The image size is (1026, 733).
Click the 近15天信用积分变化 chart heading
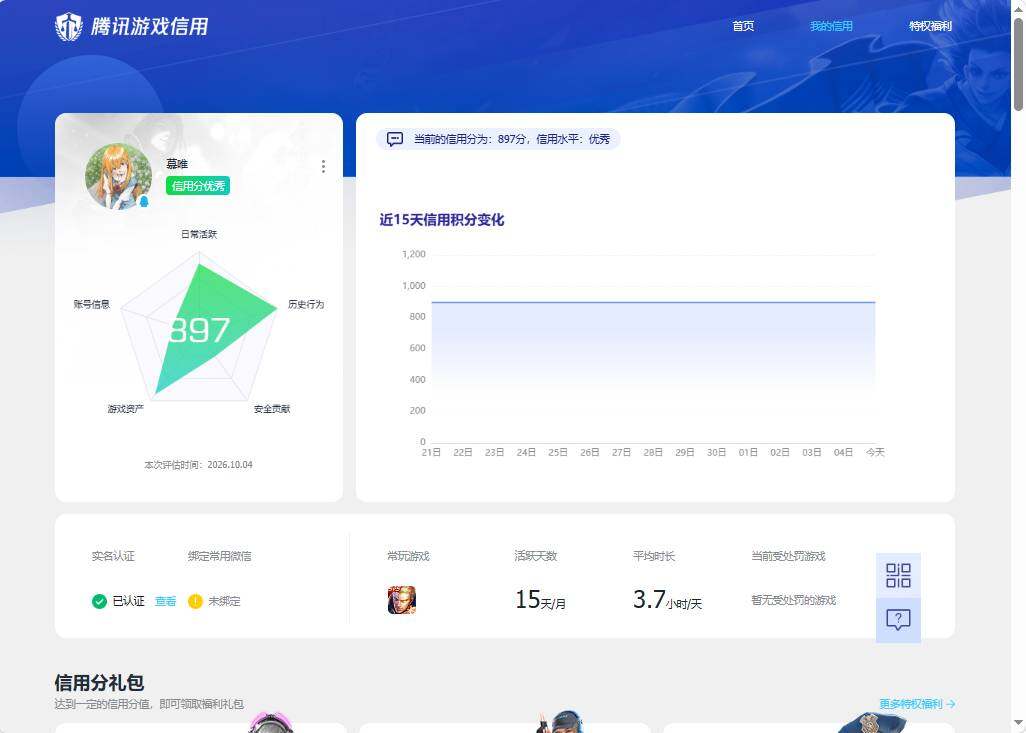[x=442, y=220]
